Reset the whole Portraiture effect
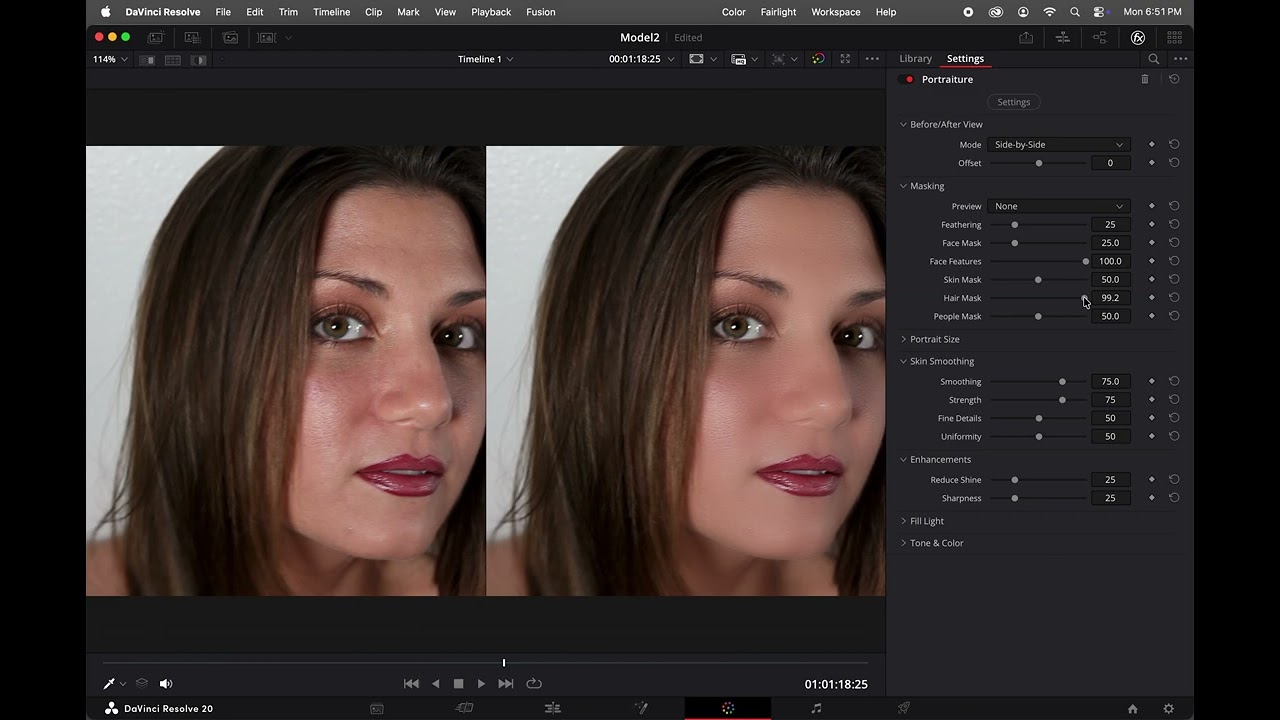This screenshot has height=720, width=1280. 1174,79
